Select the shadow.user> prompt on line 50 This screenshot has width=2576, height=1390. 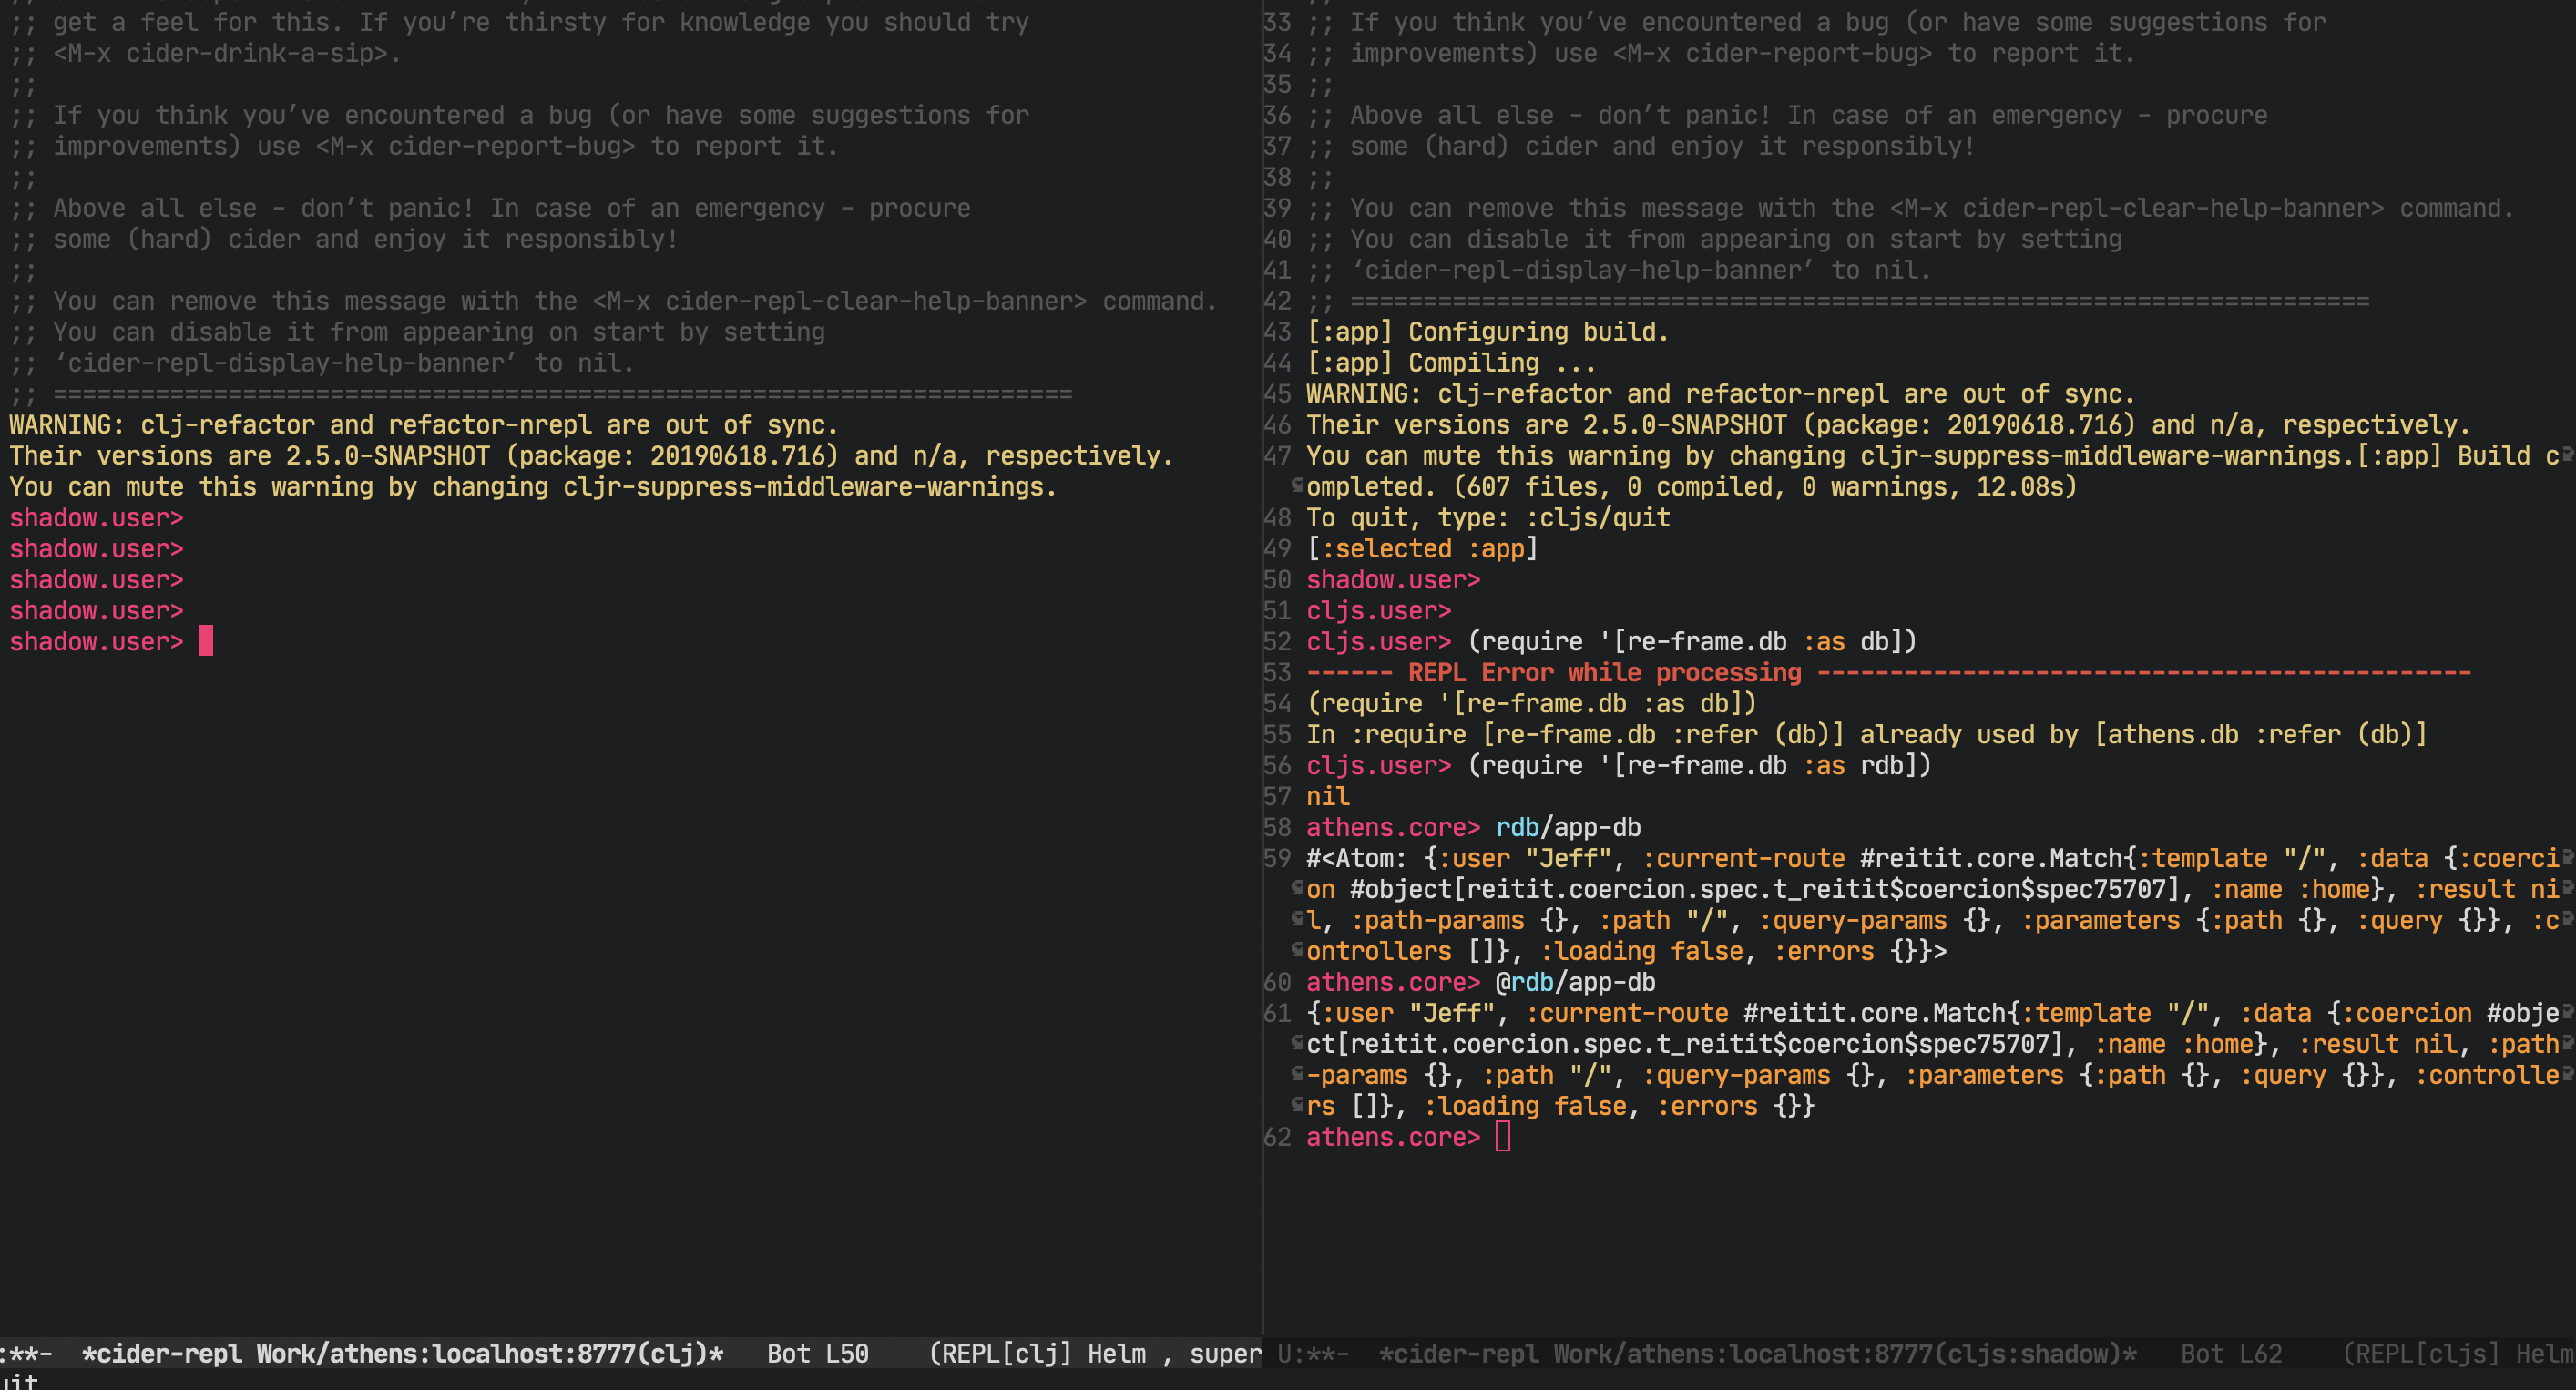[1392, 579]
